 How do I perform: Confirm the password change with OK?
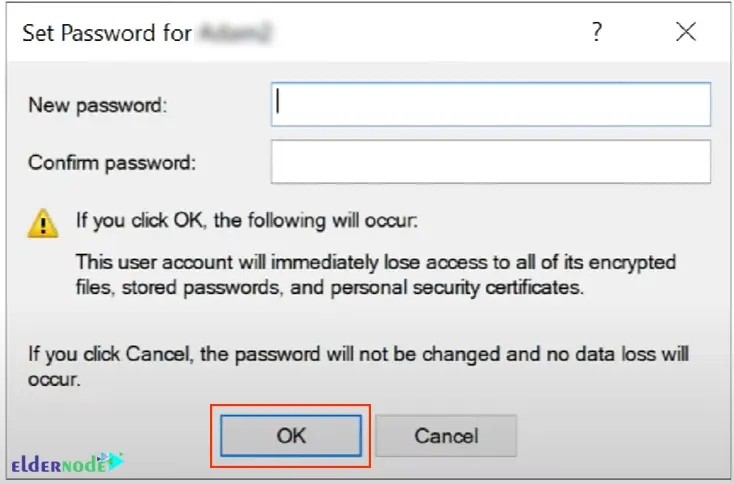(291, 436)
